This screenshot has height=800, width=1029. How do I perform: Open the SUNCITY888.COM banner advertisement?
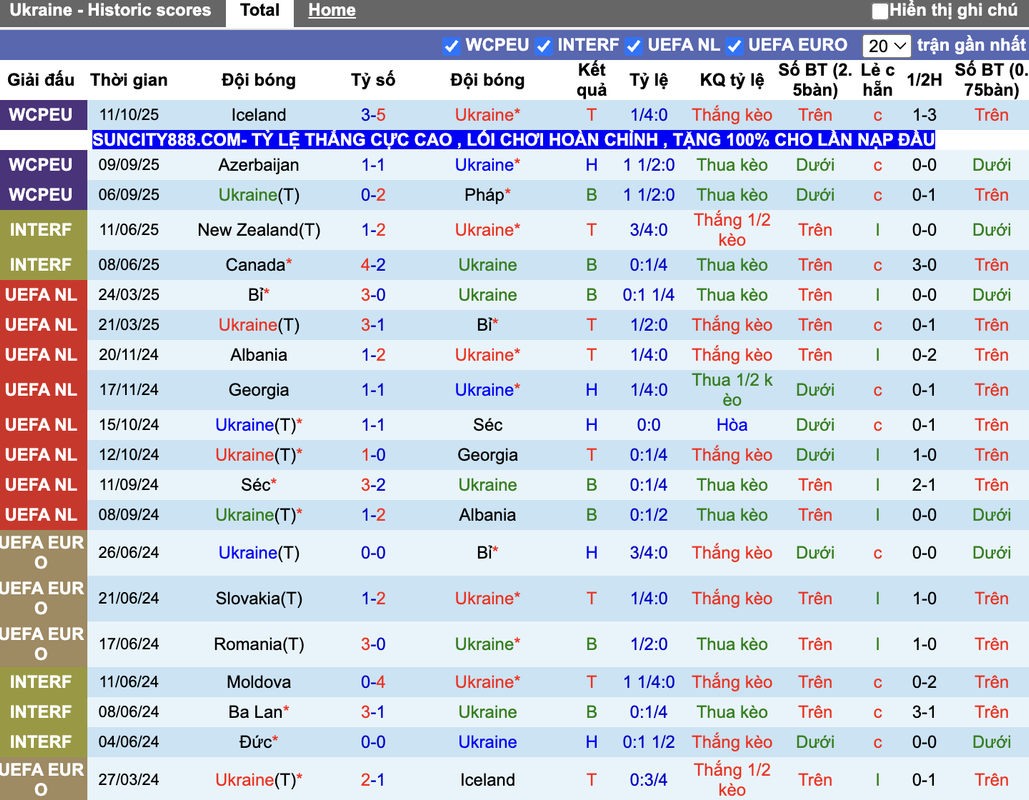click(513, 140)
